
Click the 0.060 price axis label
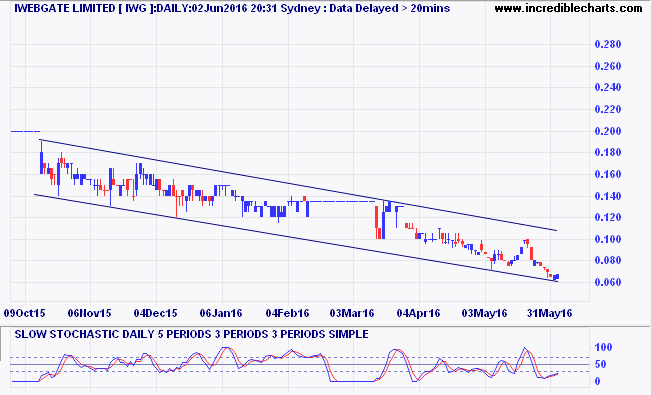coord(608,282)
